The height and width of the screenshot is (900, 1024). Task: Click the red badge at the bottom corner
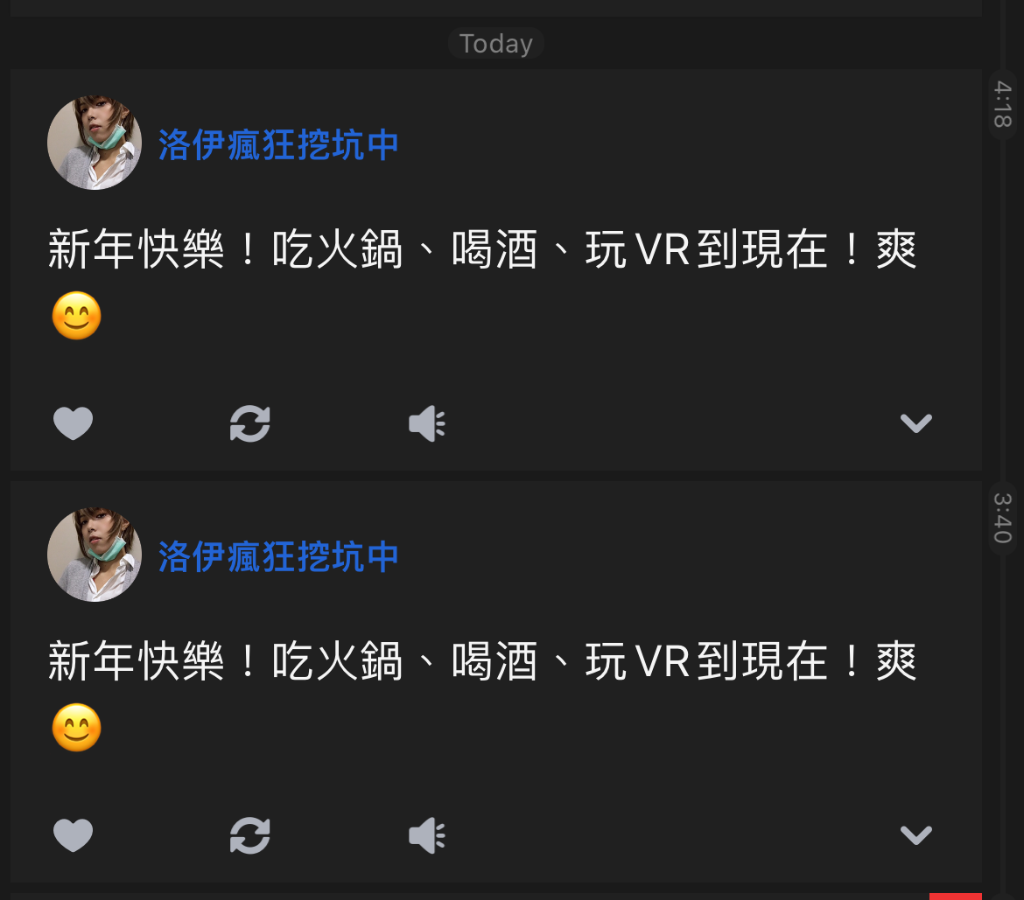[955, 896]
